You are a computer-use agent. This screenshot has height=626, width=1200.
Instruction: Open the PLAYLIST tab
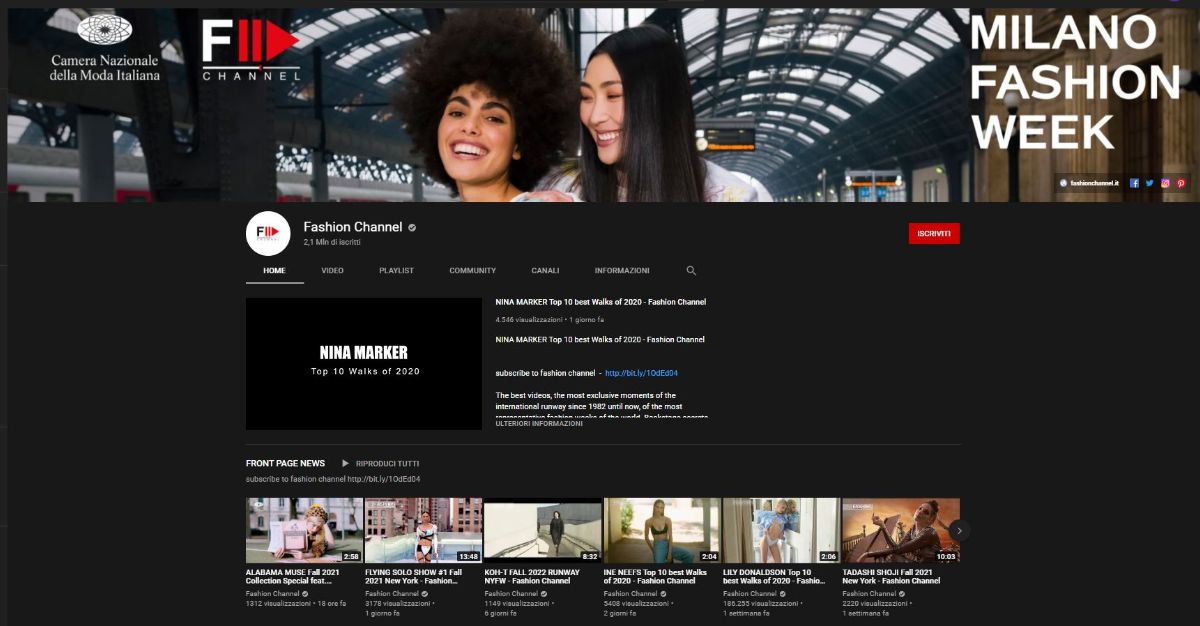pos(396,271)
